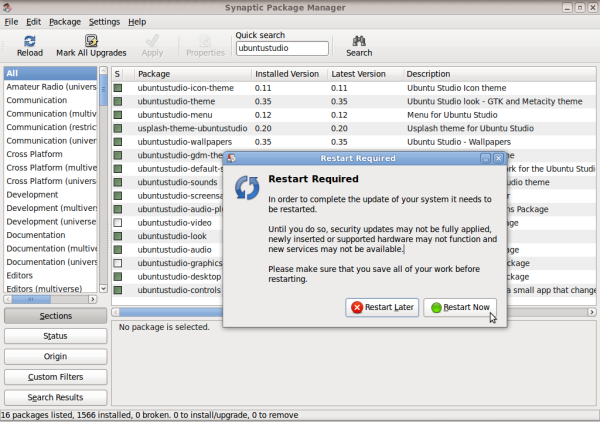
Task: Click the section list down scroll arrow
Action: 103,288
